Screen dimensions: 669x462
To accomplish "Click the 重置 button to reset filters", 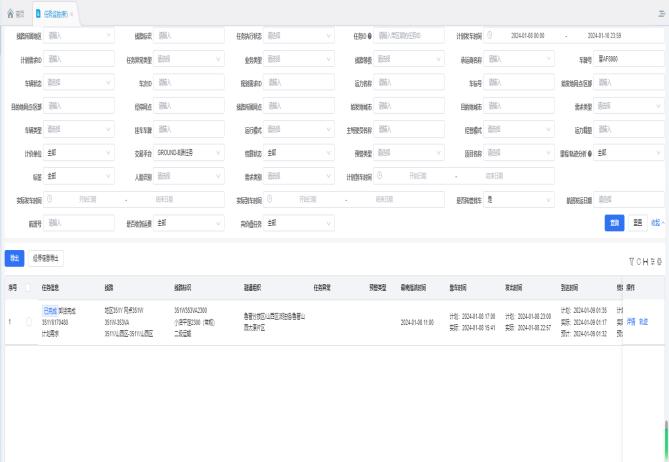I will [637, 222].
